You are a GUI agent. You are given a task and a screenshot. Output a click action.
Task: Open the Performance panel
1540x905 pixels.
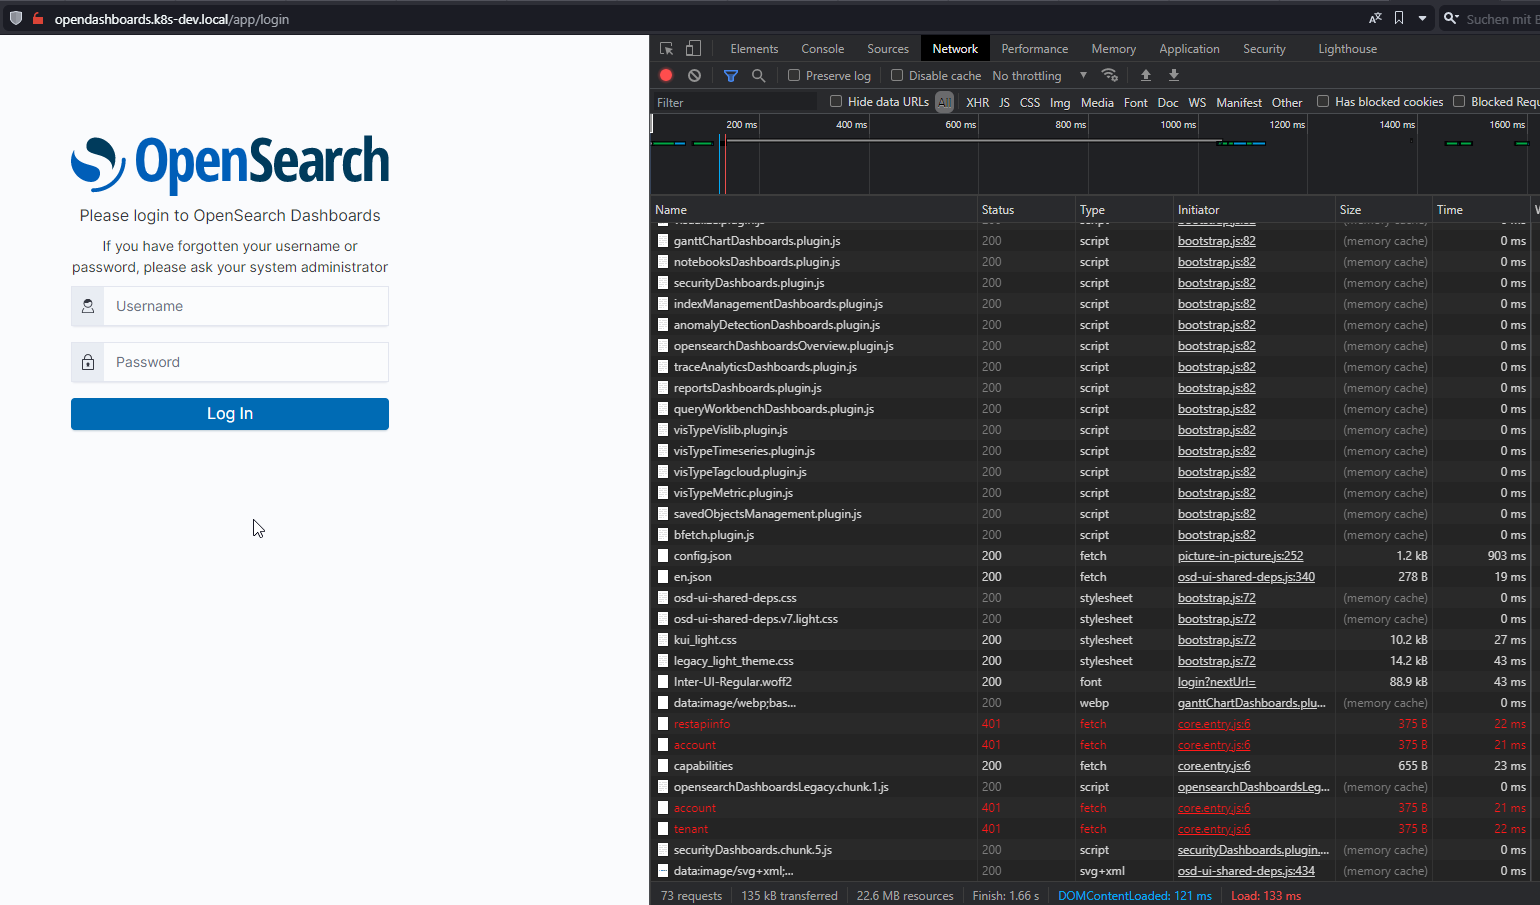pyautogui.click(x=1034, y=48)
